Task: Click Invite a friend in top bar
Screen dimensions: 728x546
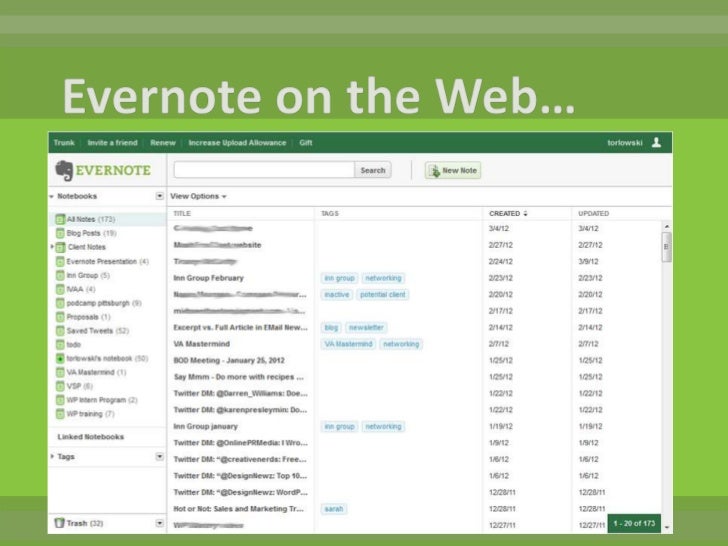Action: (x=112, y=143)
